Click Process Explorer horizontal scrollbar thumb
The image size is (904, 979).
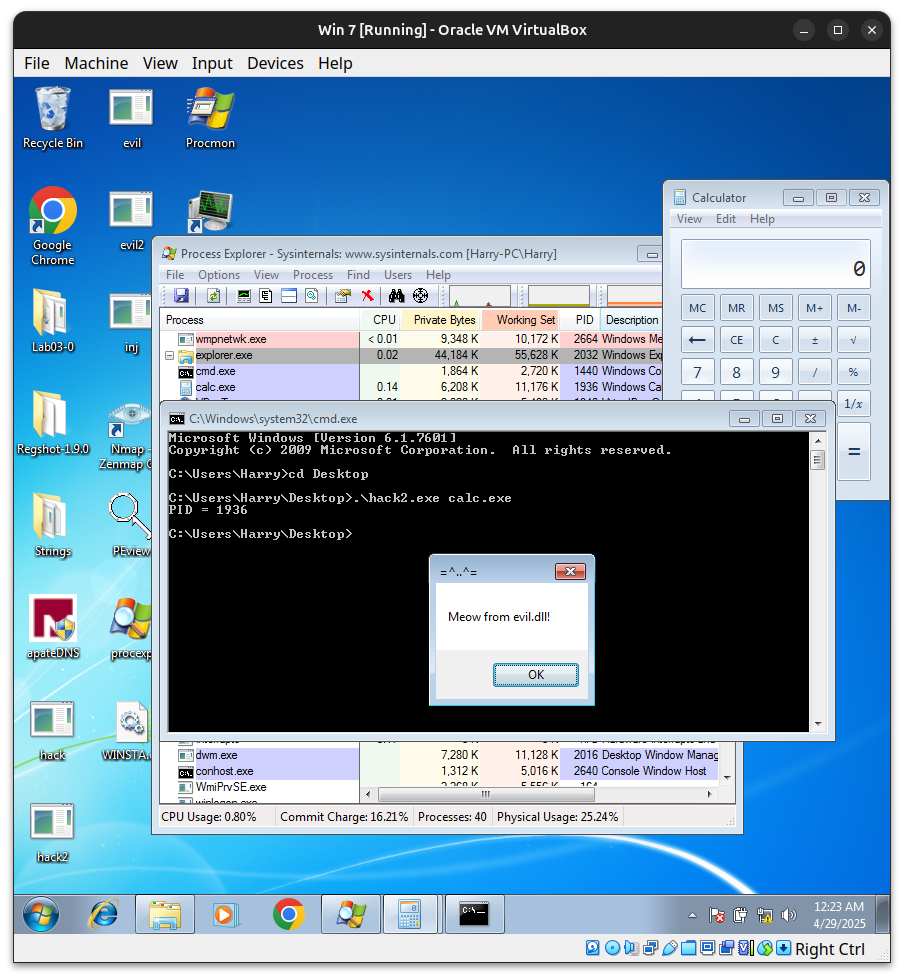coord(486,794)
